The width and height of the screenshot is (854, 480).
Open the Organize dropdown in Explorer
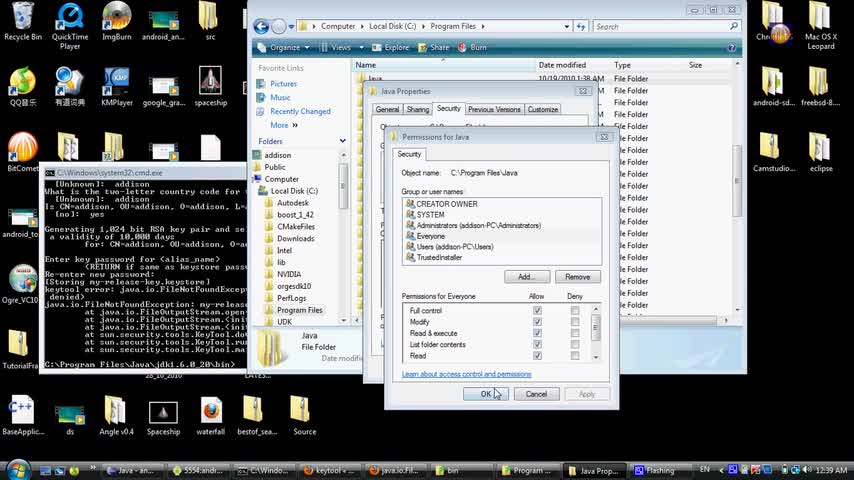[284, 48]
